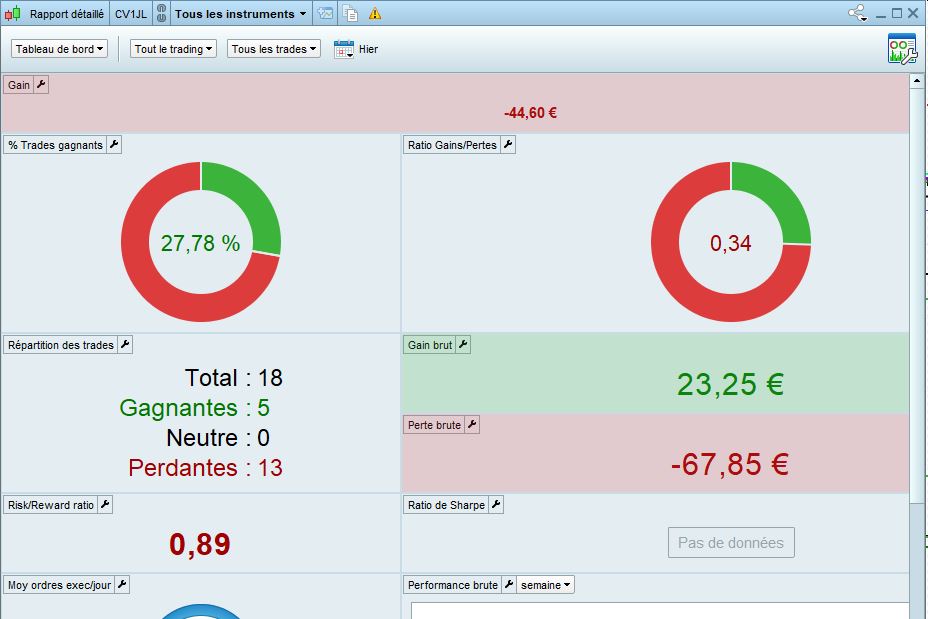Click the wrench next to % Trades gagnants
The width and height of the screenshot is (928, 619).
point(114,145)
